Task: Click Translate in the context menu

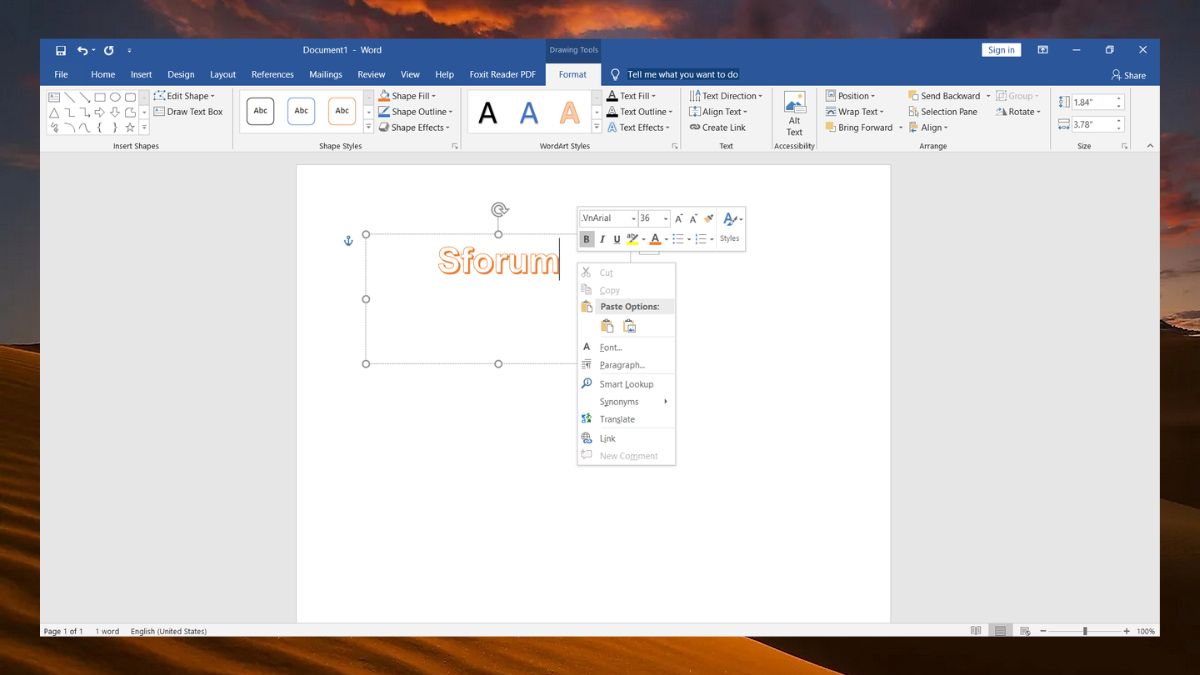Action: tap(627, 419)
